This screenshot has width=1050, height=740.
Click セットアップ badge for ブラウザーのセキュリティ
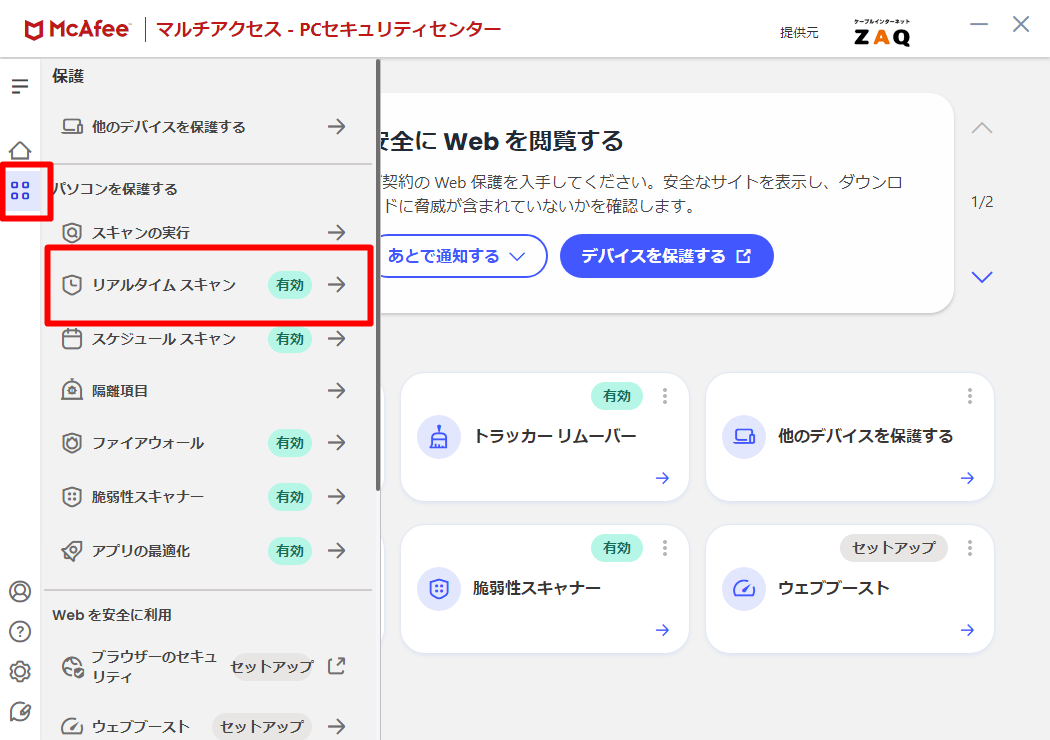[x=271, y=667]
